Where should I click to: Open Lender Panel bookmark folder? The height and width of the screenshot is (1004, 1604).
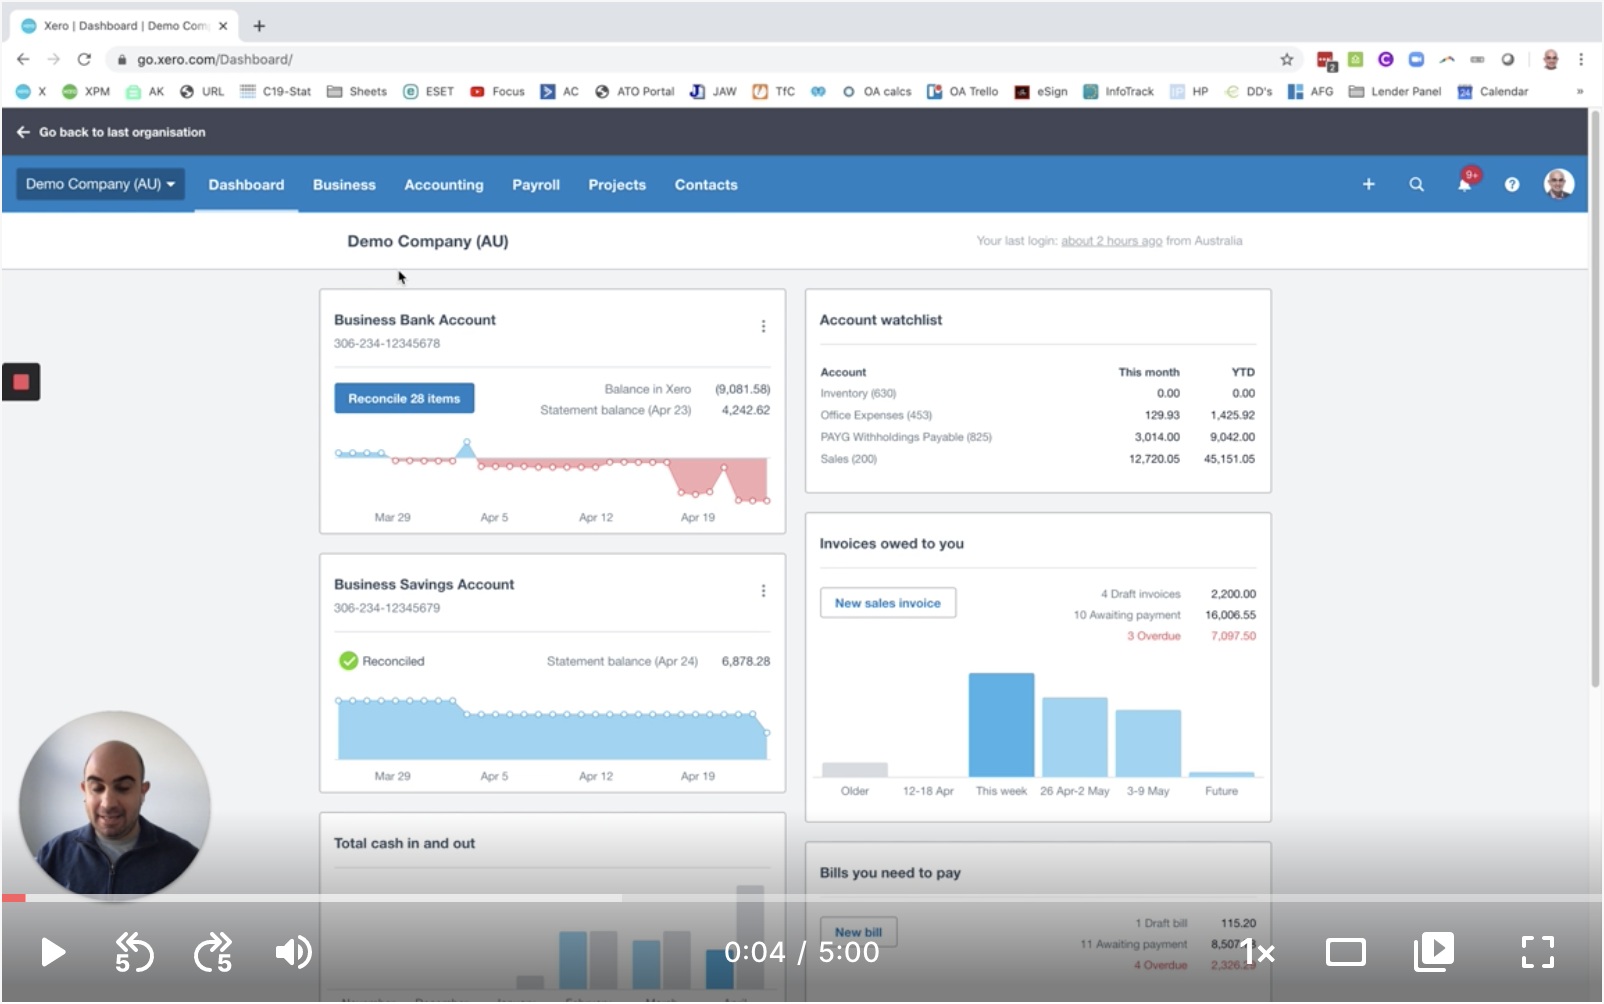(1395, 91)
